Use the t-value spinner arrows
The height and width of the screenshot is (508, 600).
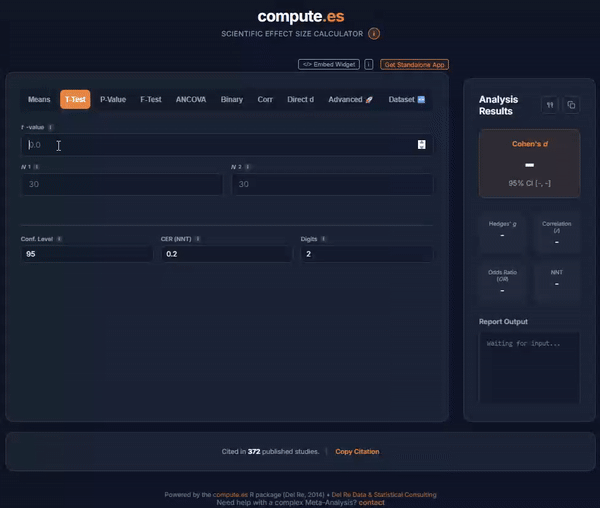421,145
